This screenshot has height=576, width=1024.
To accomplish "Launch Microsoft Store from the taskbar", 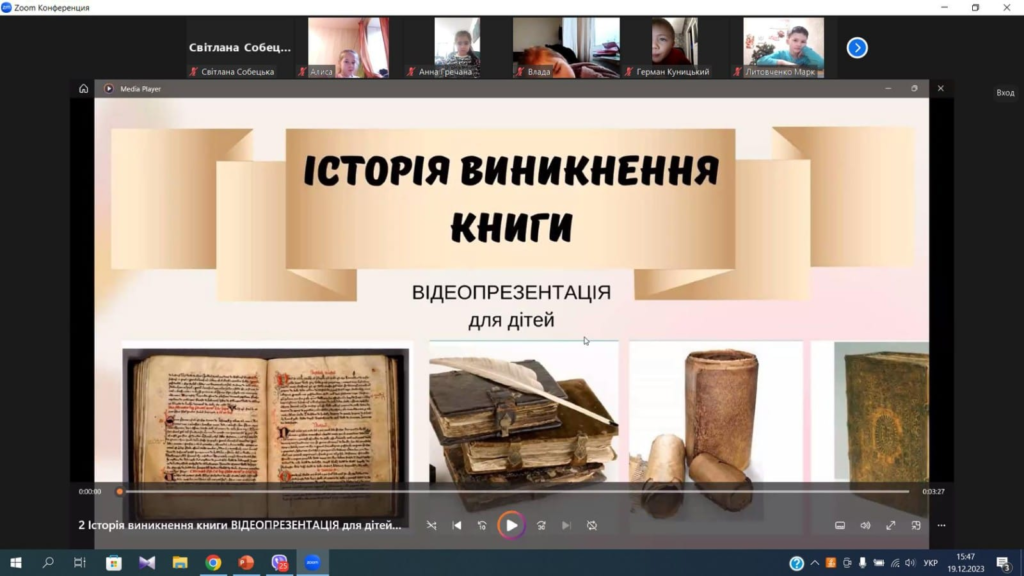I will [x=114, y=562].
